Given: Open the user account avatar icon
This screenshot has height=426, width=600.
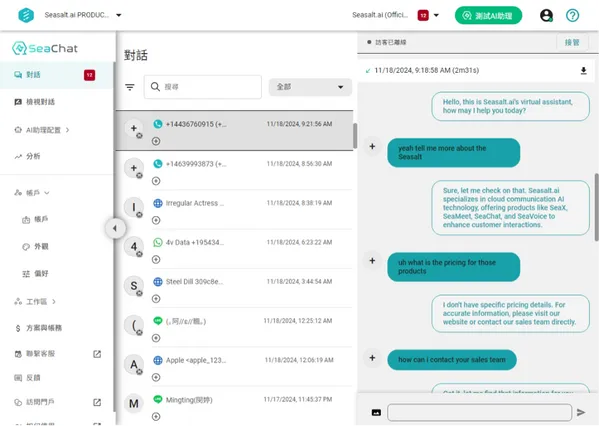Looking at the screenshot, I should pyautogui.click(x=546, y=15).
